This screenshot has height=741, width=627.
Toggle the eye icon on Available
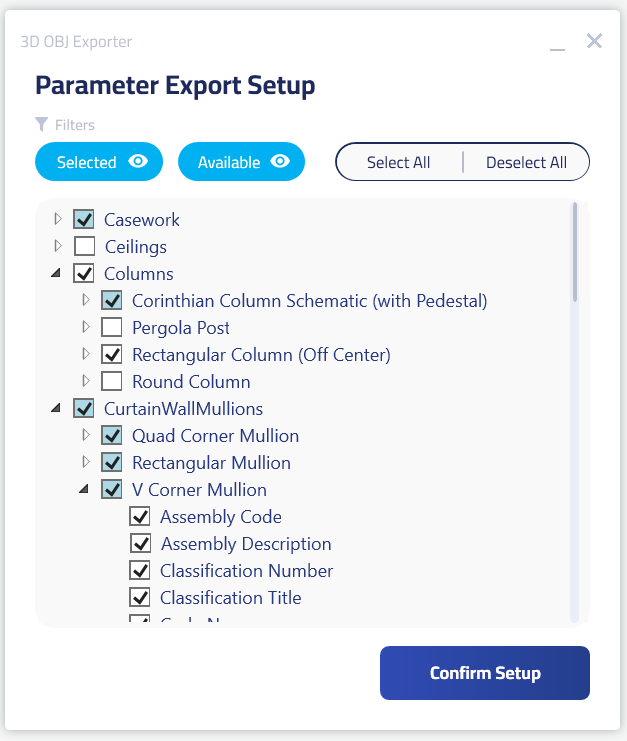click(x=280, y=162)
